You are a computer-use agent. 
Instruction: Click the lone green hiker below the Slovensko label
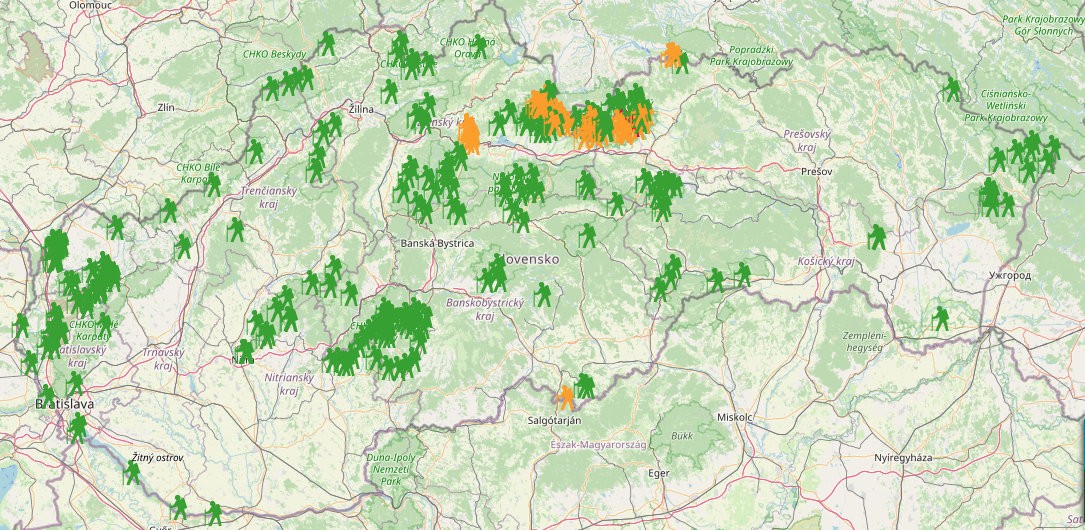coord(542,294)
